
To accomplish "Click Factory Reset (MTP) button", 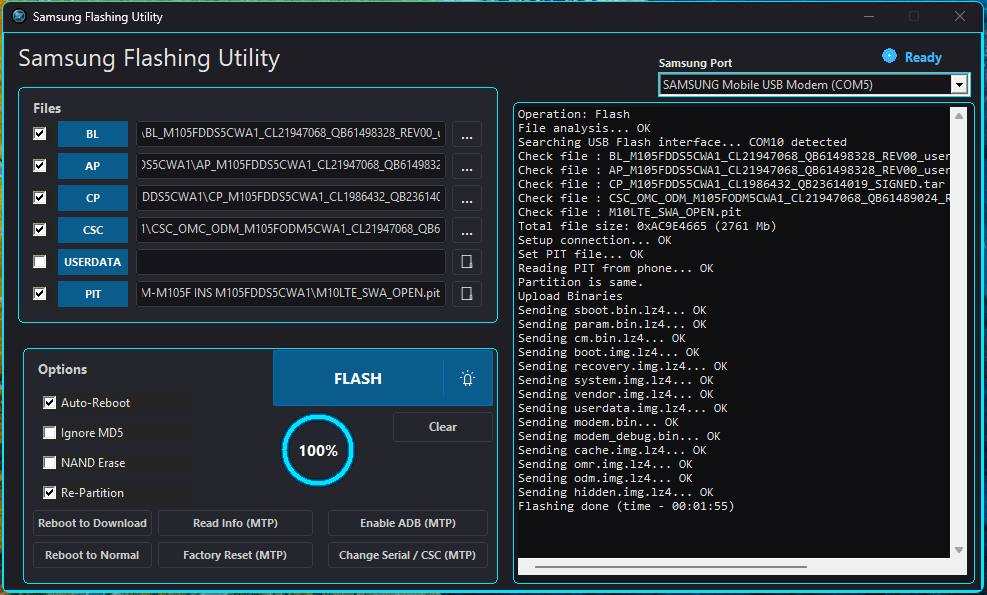I will coord(235,555).
